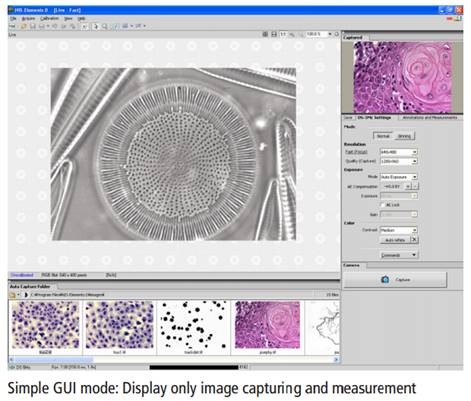Screen dimensions: 471x401
Task: Select the pointer arrow tool in toolbar
Action: coord(96,26)
